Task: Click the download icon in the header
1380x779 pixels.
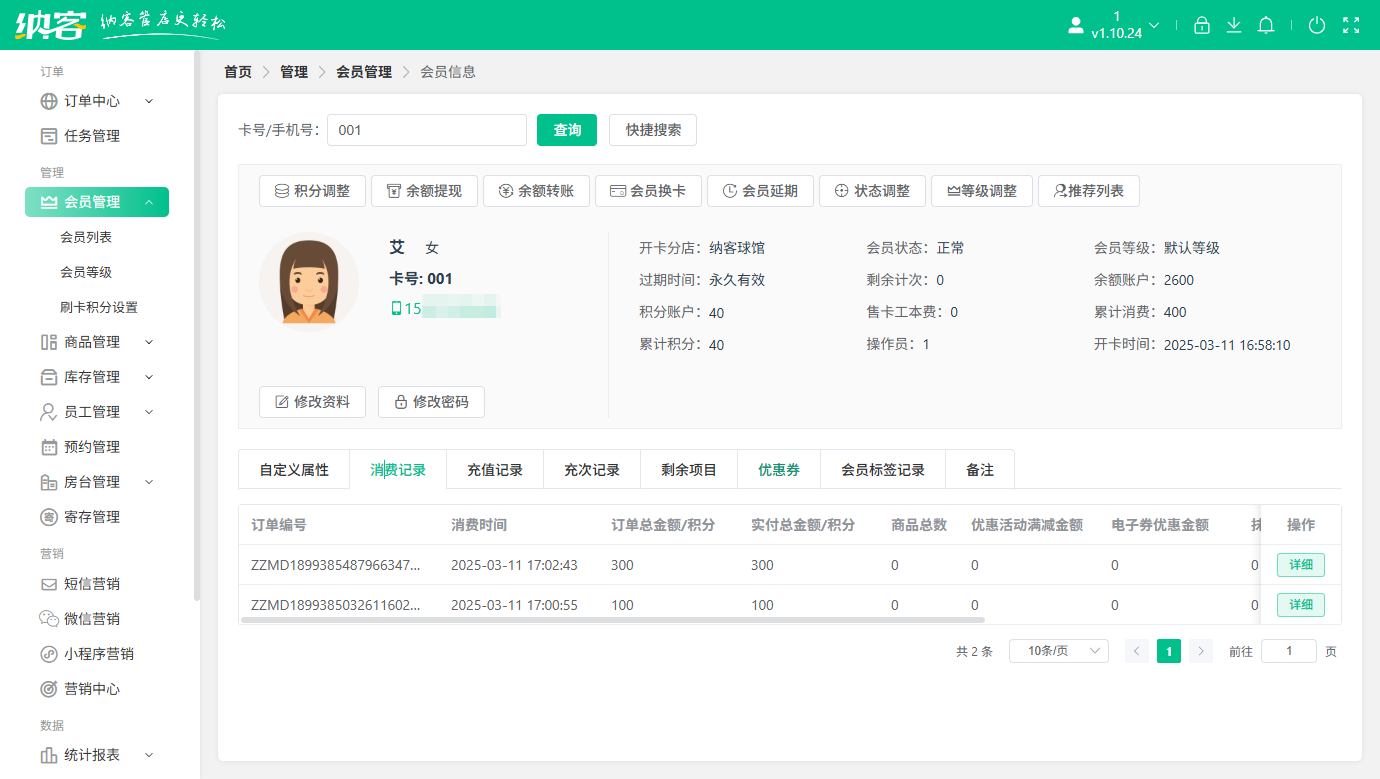Action: click(x=1233, y=24)
